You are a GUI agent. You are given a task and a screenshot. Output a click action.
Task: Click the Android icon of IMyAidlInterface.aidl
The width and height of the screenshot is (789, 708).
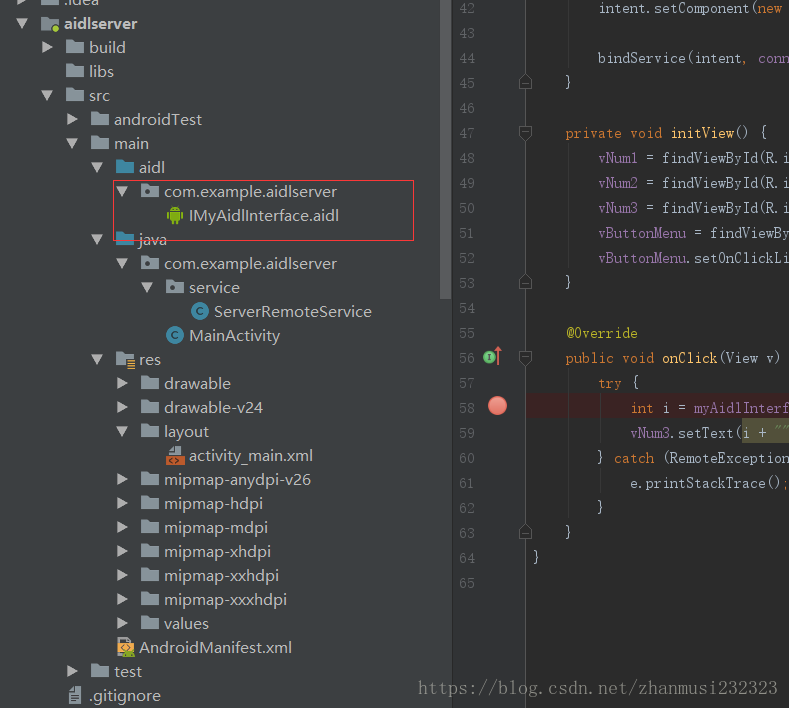175,215
